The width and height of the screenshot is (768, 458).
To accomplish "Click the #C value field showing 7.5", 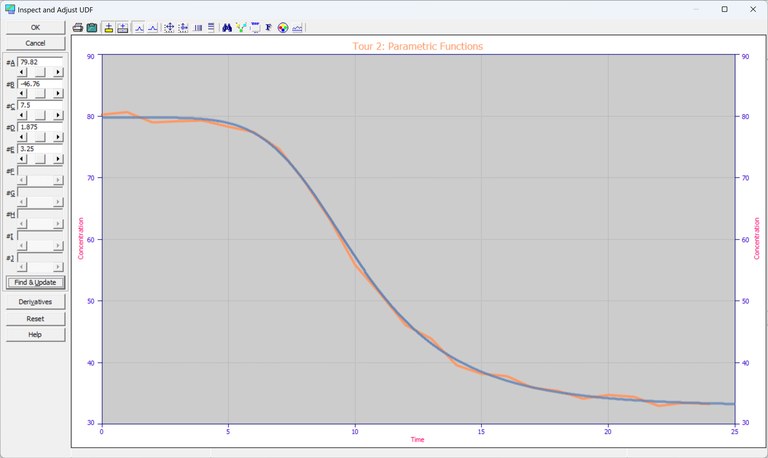I will coord(40,105).
